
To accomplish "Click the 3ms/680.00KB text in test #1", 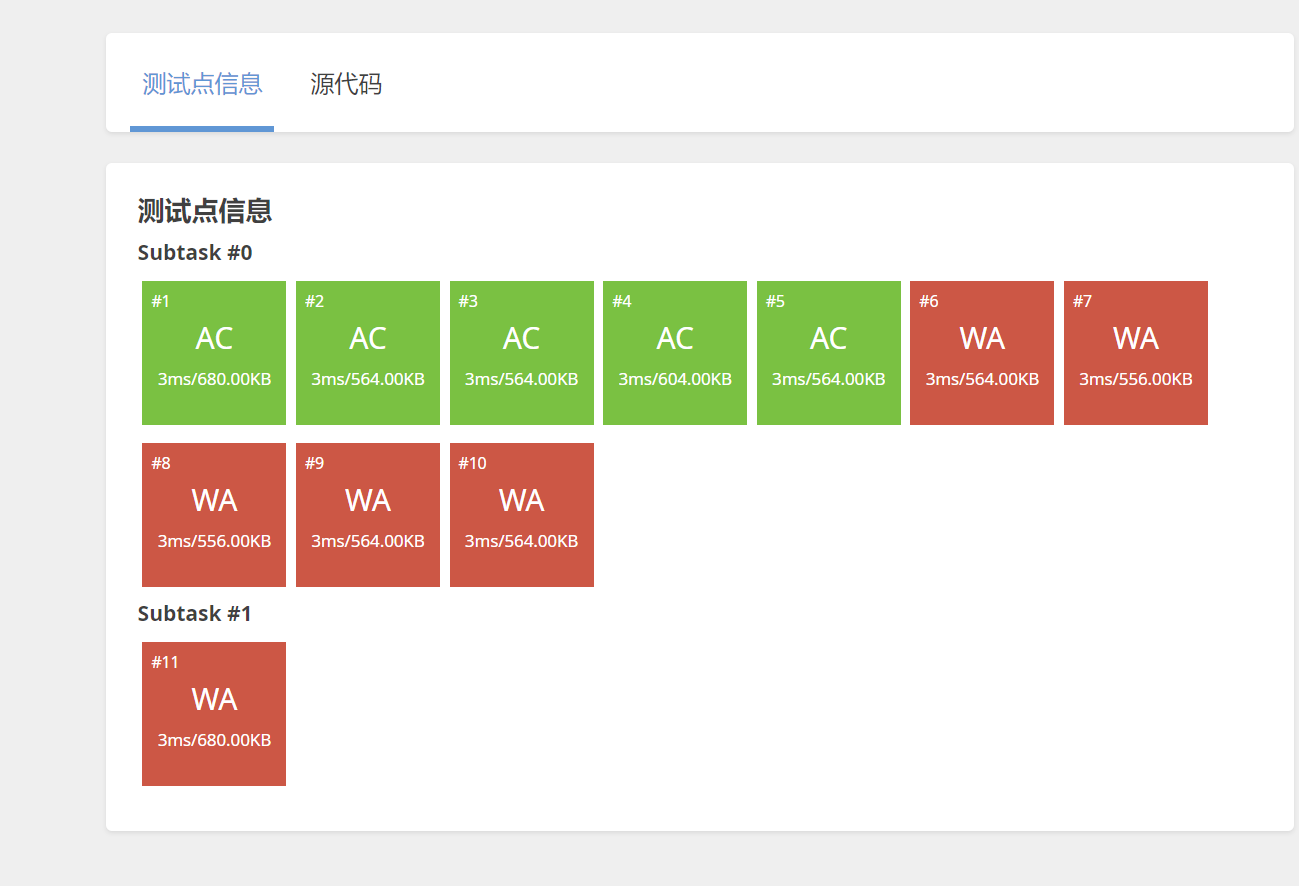I will (x=214, y=380).
